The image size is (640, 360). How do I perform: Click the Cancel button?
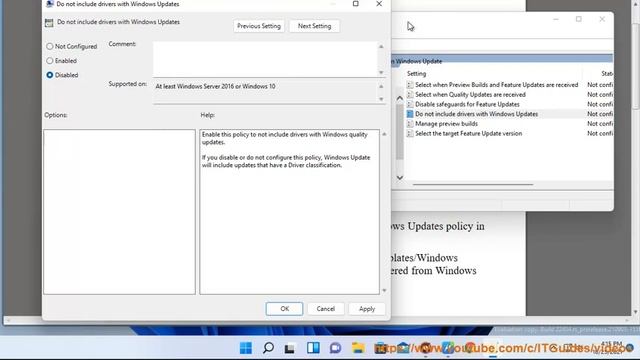pos(326,309)
